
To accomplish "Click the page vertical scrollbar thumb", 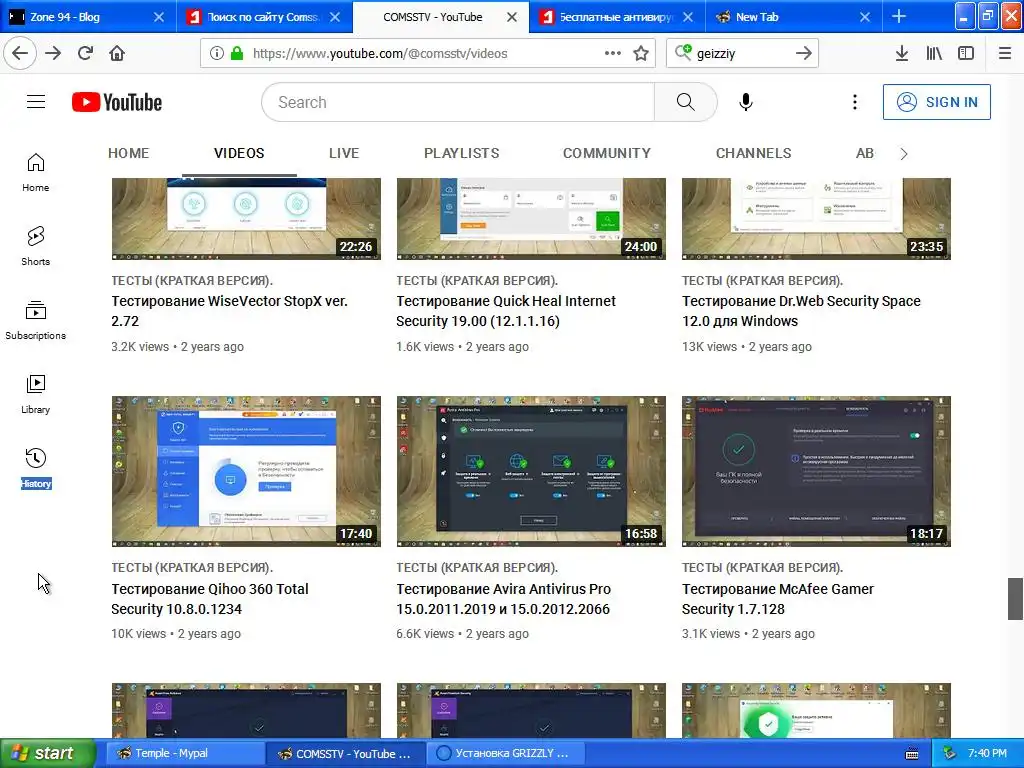I will coord(1015,598).
